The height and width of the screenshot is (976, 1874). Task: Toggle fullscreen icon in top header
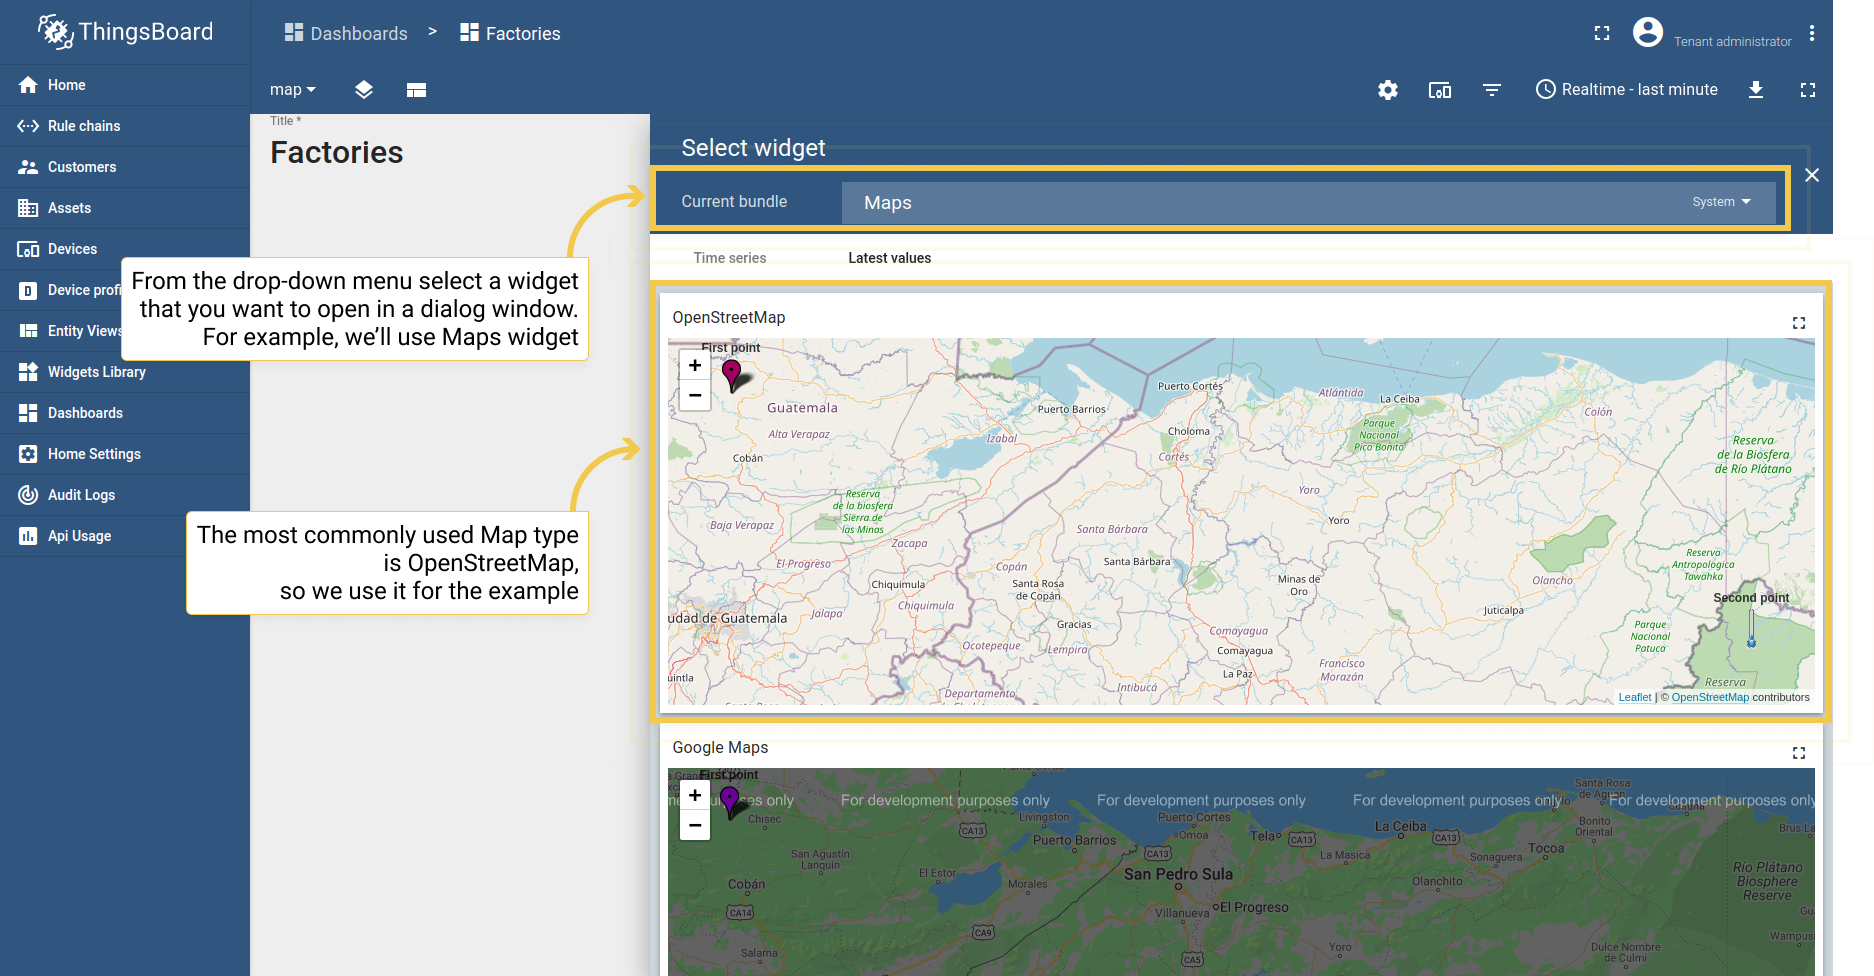pyautogui.click(x=1602, y=33)
